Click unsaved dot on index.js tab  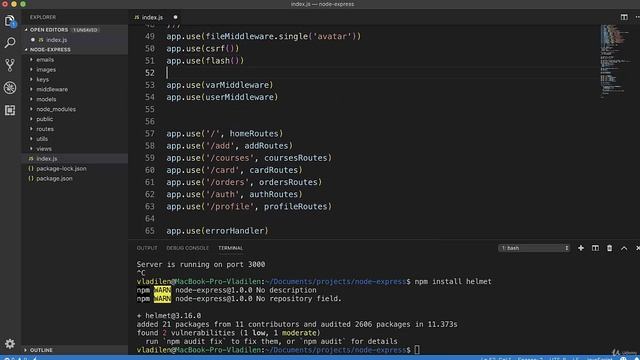point(175,17)
